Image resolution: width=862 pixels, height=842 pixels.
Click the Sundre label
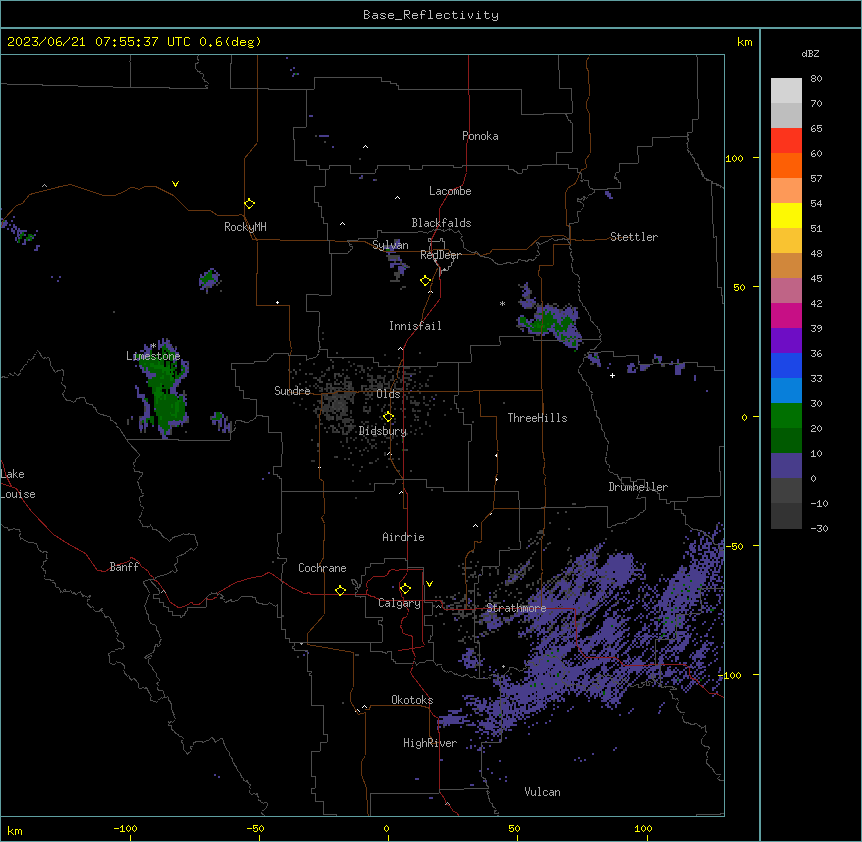(292, 391)
